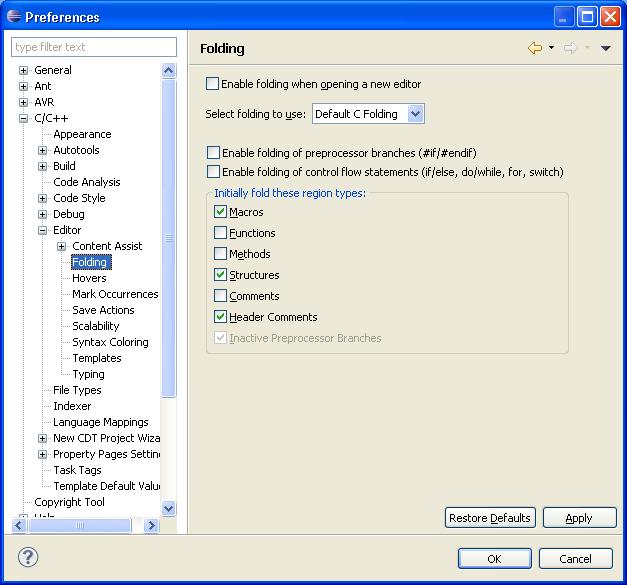Click tree scrollbar down arrow
This screenshot has width=627, height=585.
point(168,509)
